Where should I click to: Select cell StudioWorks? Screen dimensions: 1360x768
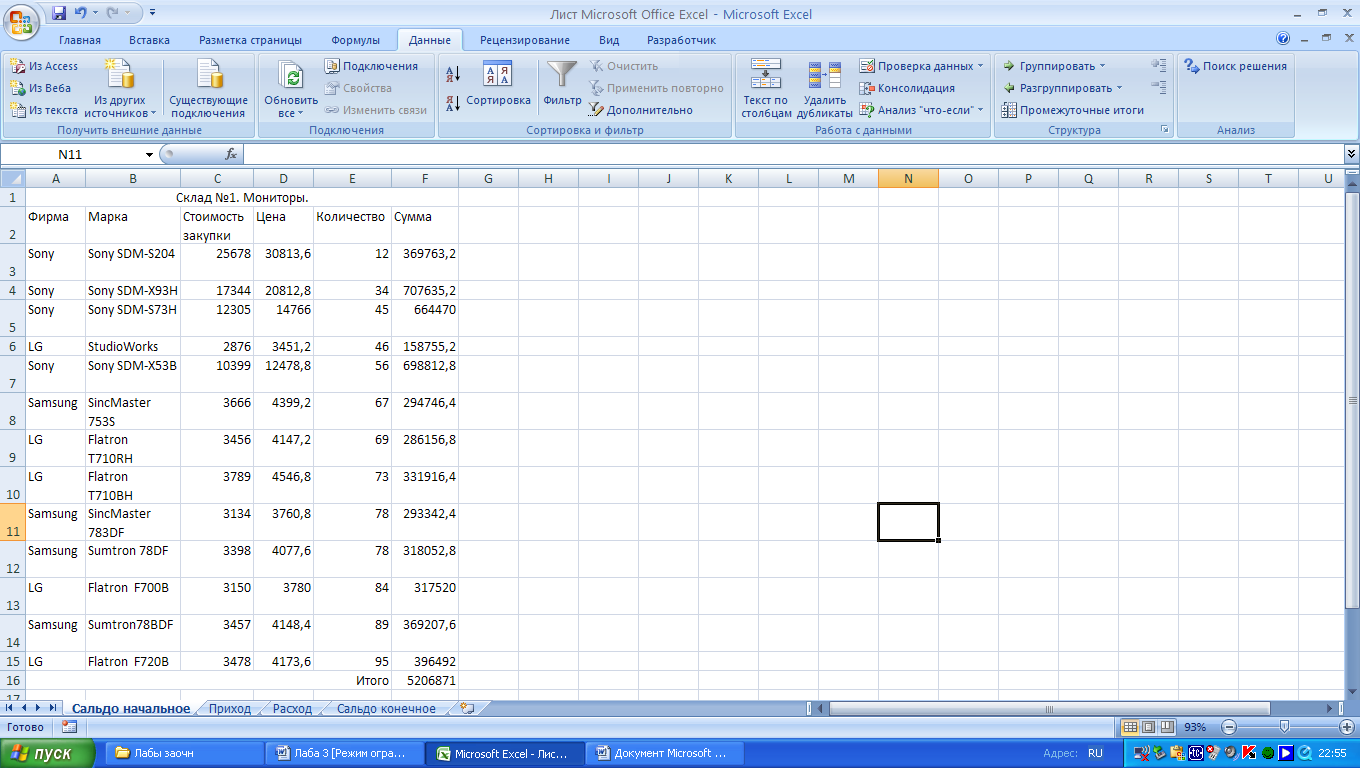(x=133, y=346)
